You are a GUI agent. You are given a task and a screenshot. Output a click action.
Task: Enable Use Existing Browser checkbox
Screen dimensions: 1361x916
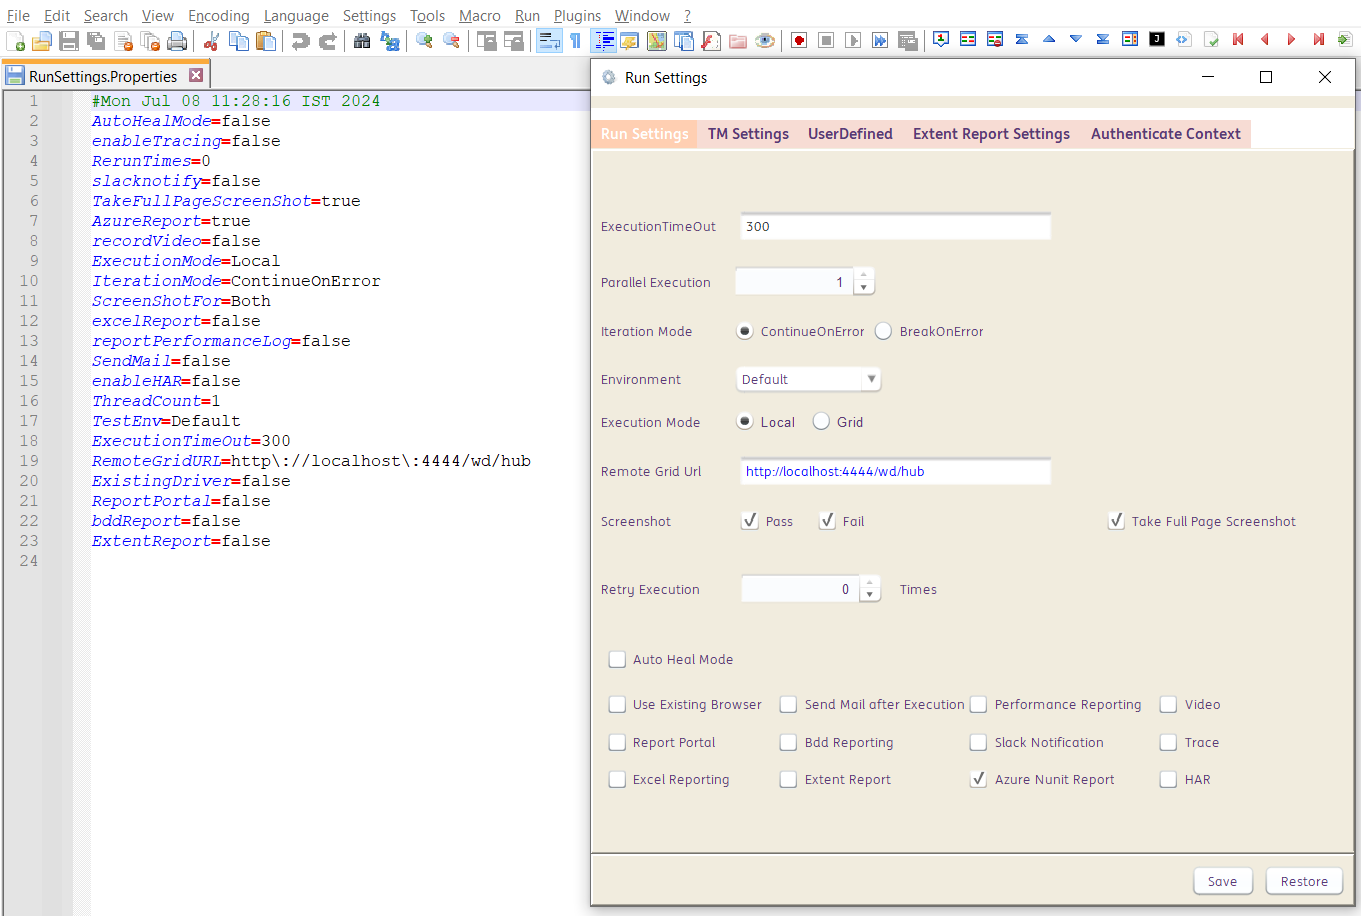618,704
